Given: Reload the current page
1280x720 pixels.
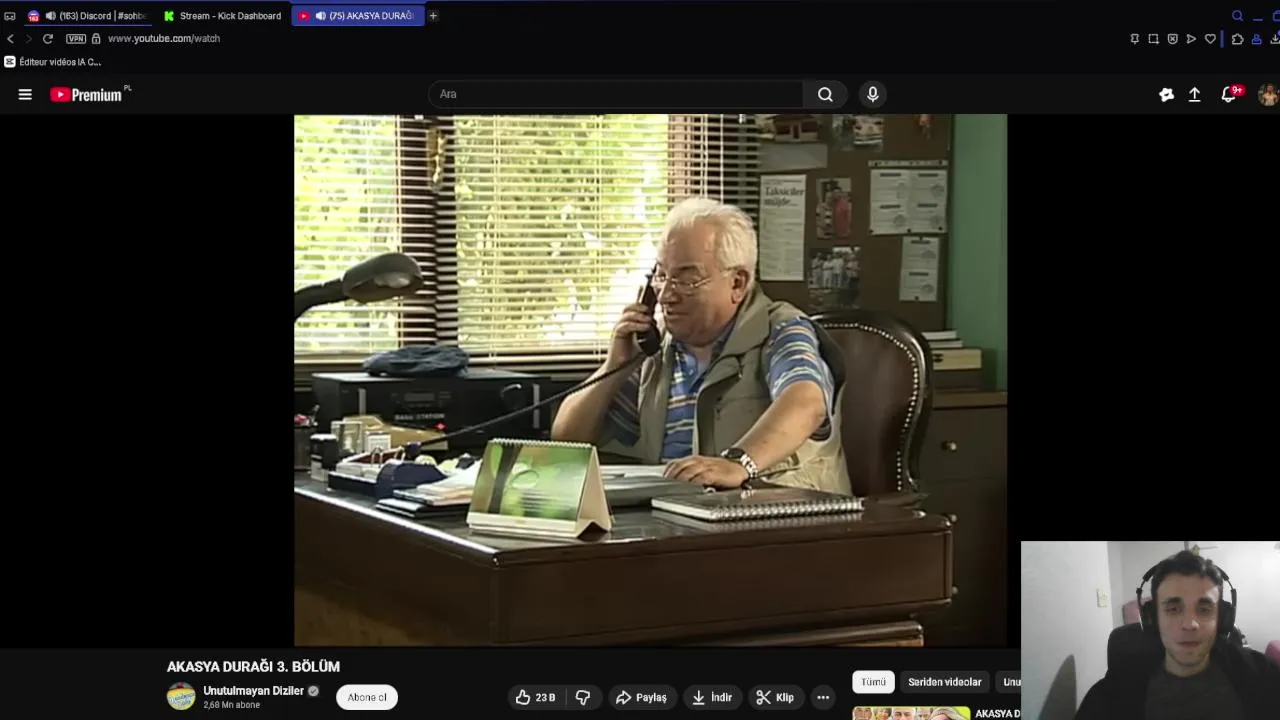Looking at the screenshot, I should (x=47, y=38).
